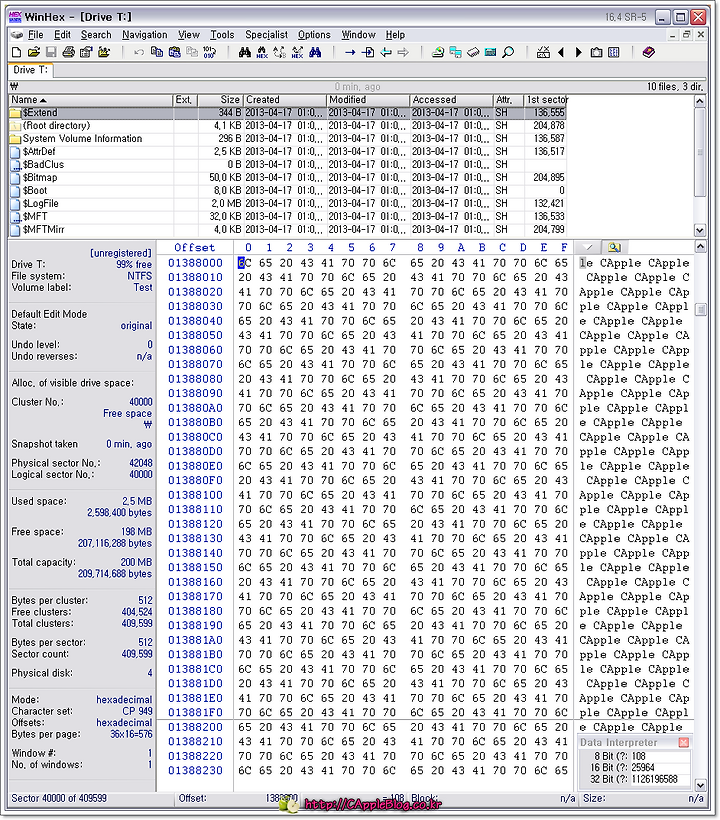Click the black left triangle icon

(x=561, y=52)
